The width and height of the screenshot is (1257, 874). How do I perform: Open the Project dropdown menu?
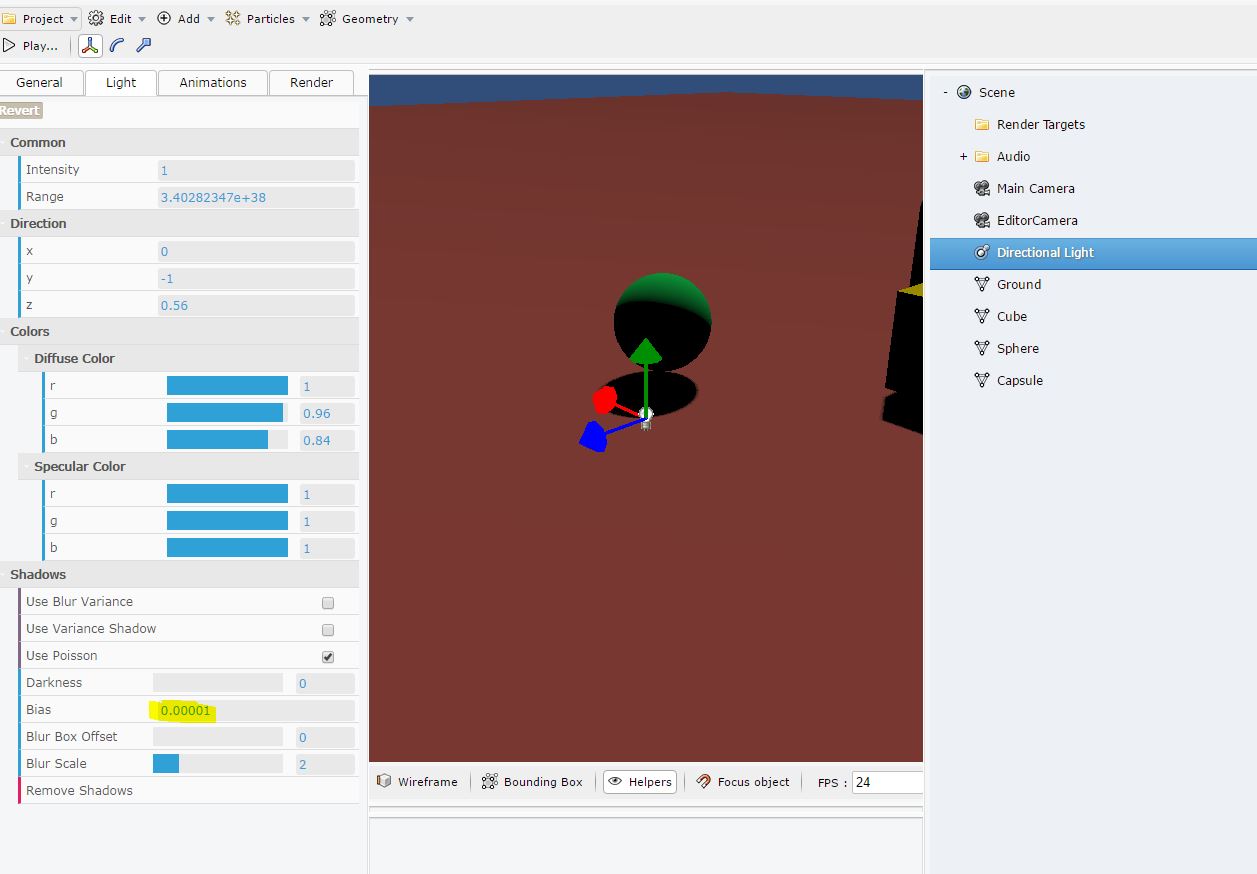41,19
